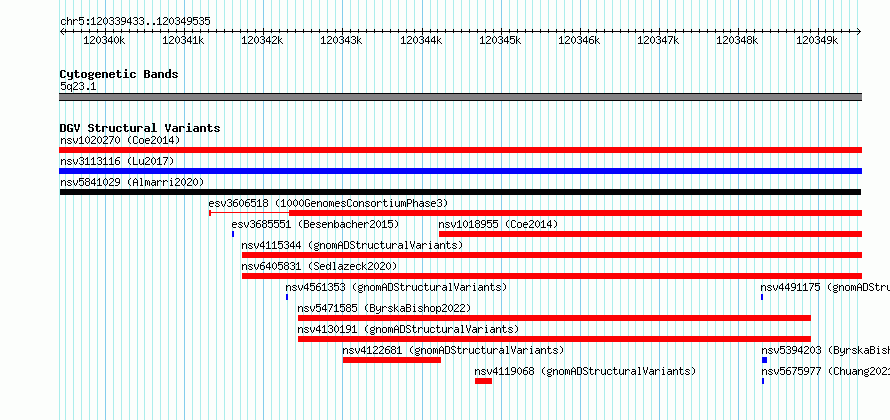Viewport: 890px width, 420px height.
Task: Open the nsv1018955 (Coe2014) label
Action: point(498,224)
